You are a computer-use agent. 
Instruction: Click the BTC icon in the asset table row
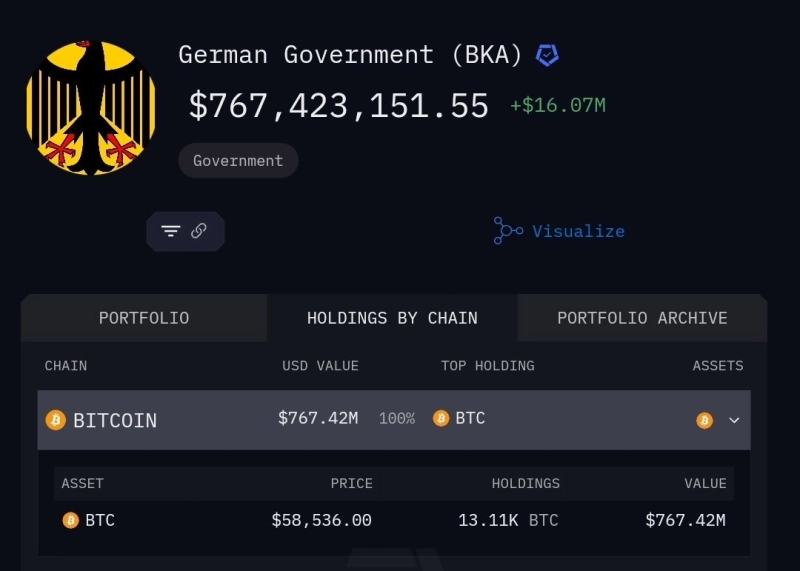tap(70, 520)
